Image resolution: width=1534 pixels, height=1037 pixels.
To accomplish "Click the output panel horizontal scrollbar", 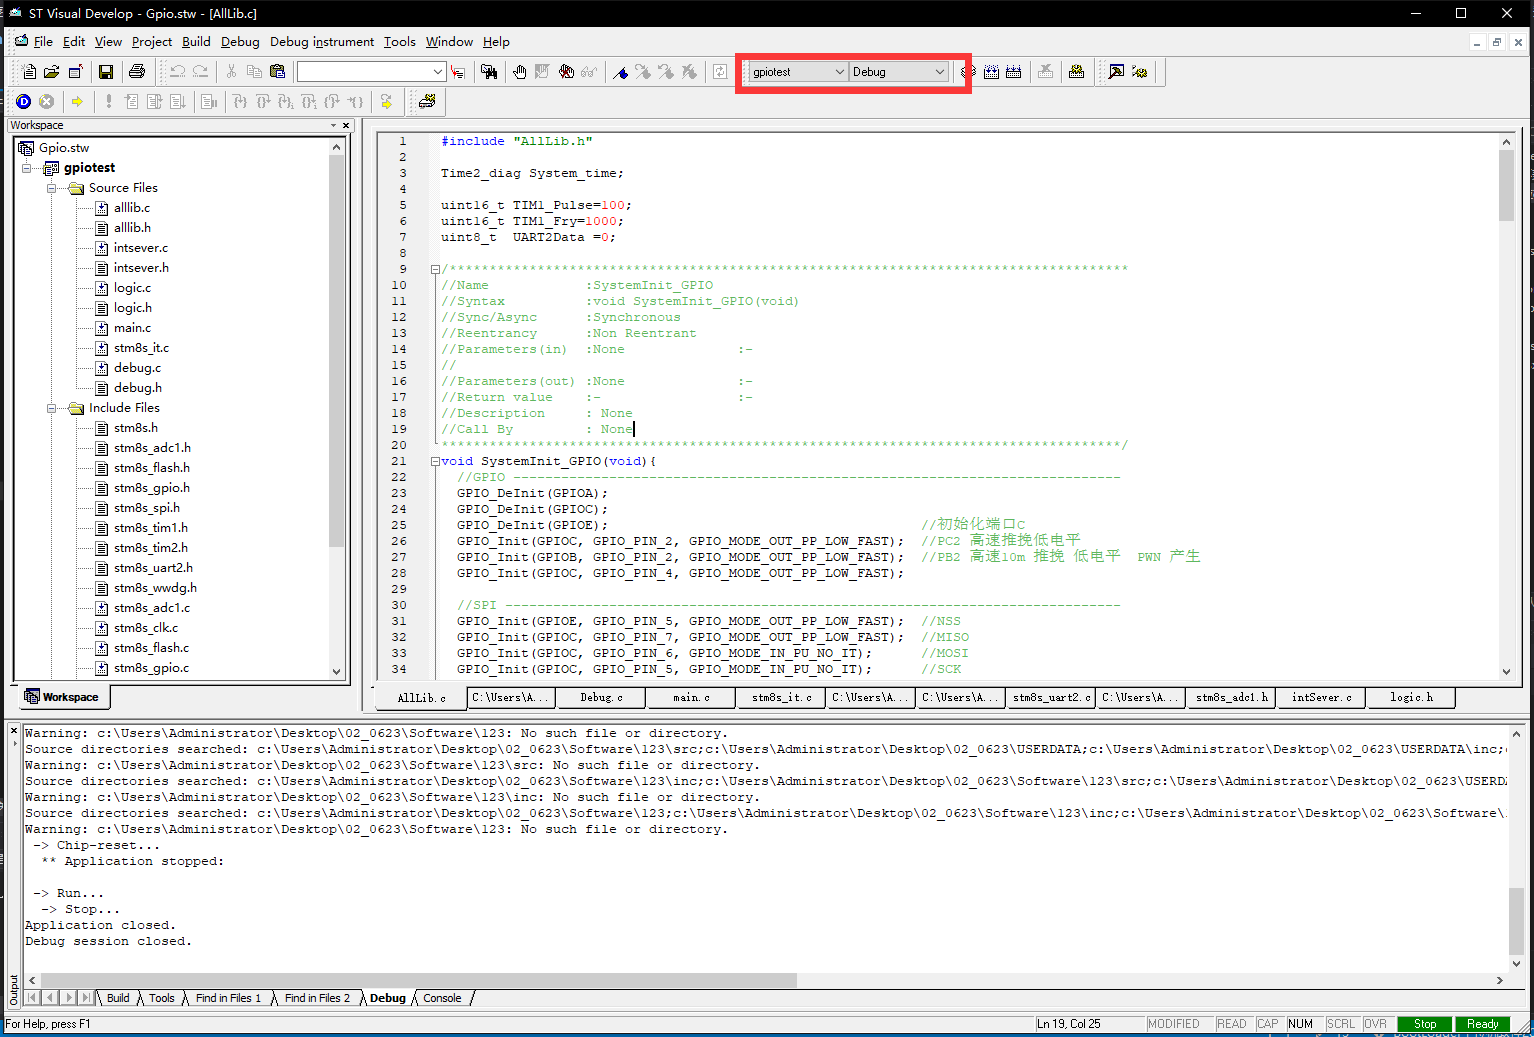I will [420, 980].
